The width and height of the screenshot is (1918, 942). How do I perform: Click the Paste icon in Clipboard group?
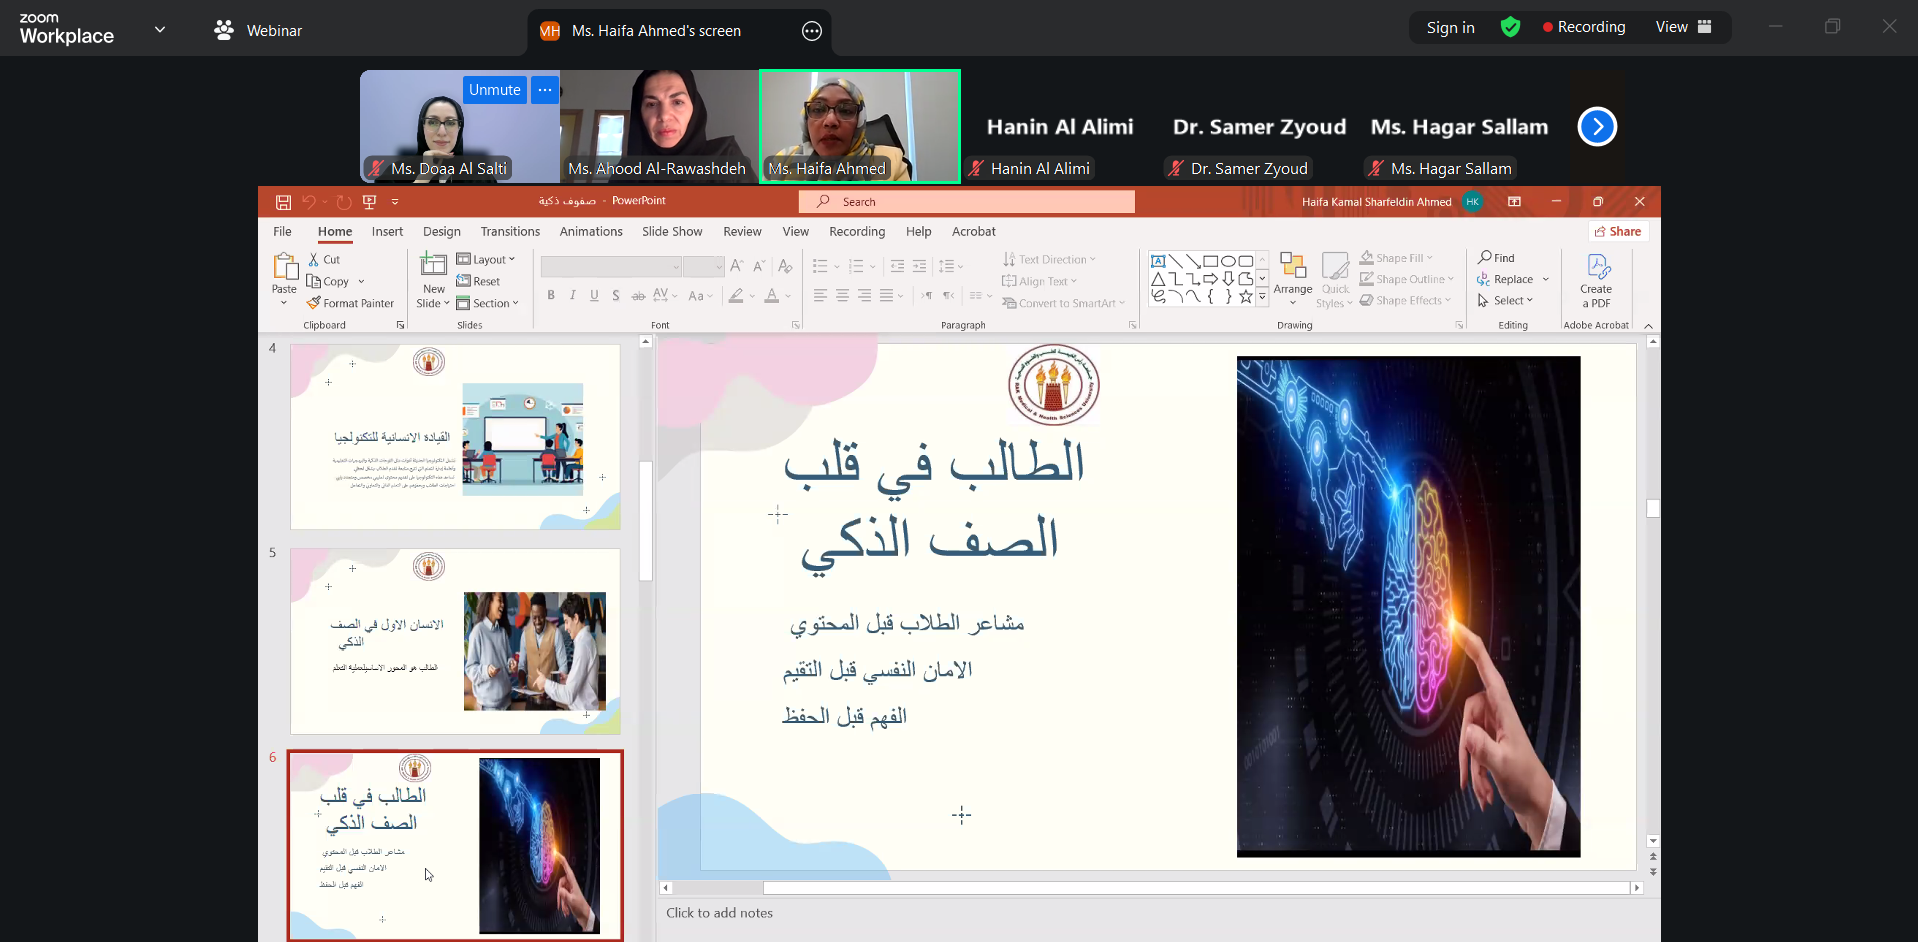tap(284, 268)
